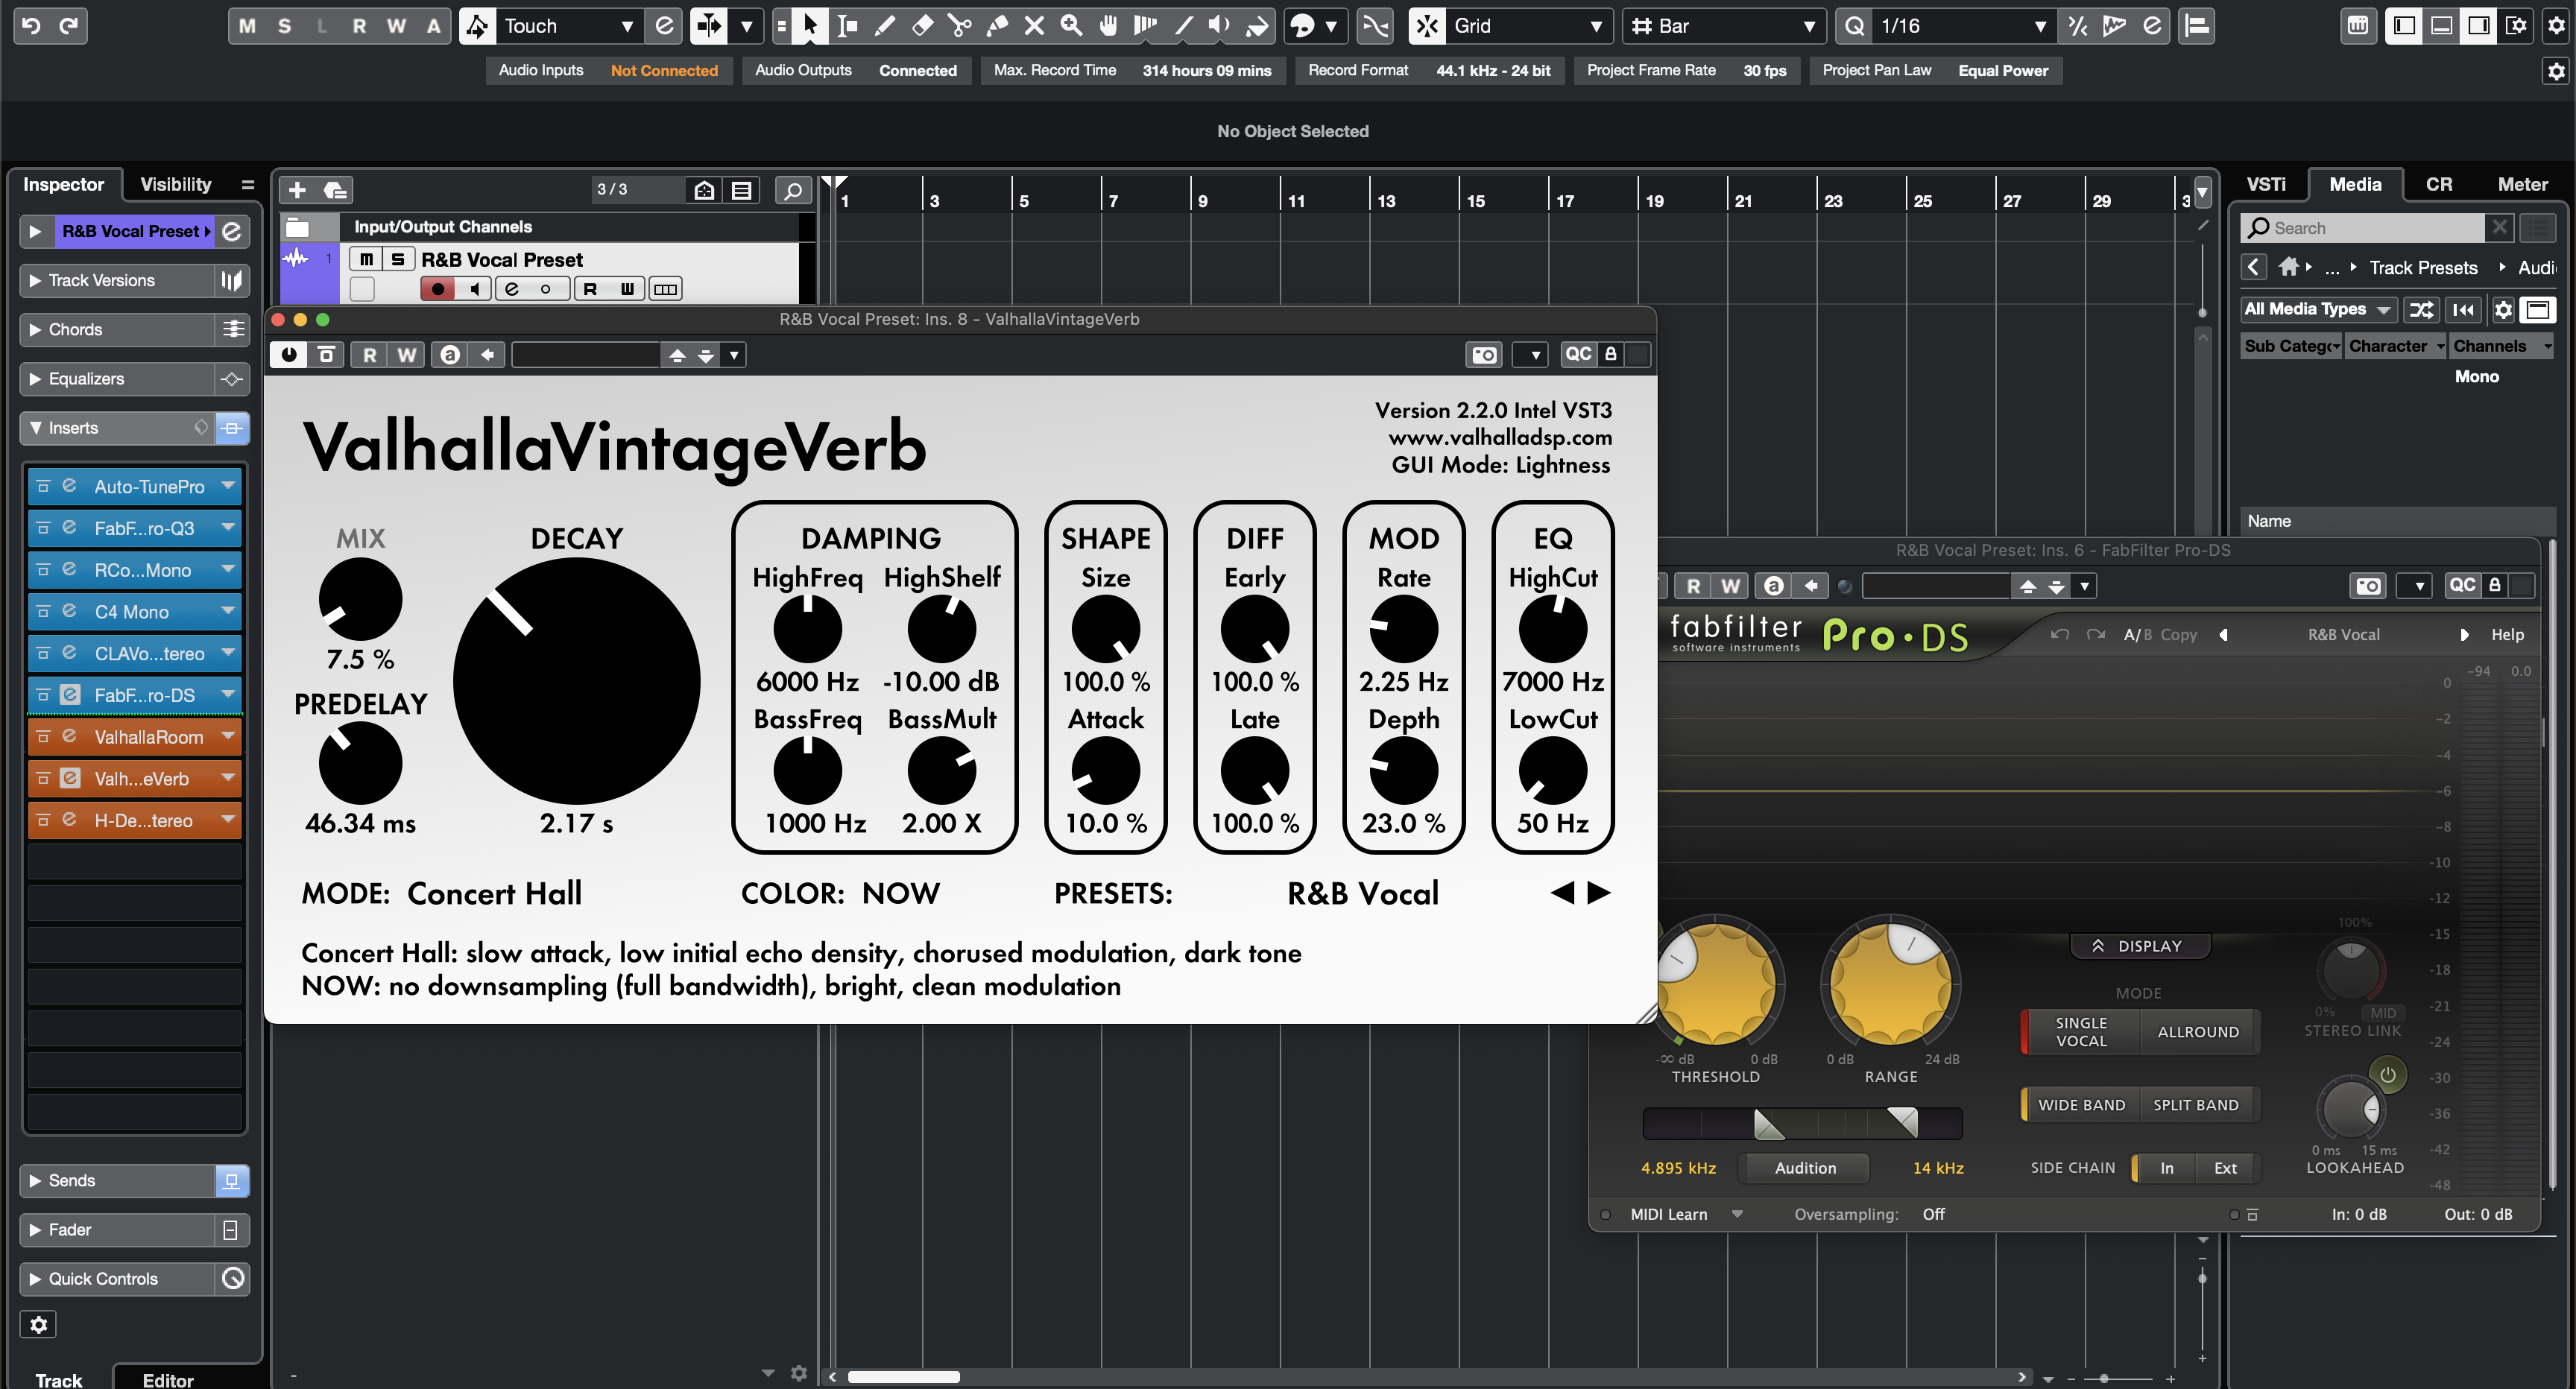
Task: Select the Zoom magnifier tool
Action: click(1071, 26)
